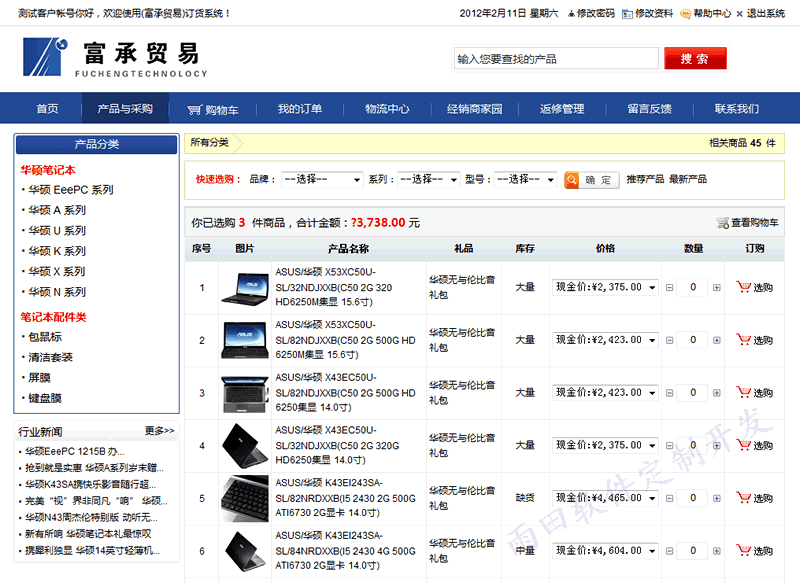
Task: Open price dropdown for row 1 ¥2,375.00
Action: coord(605,287)
